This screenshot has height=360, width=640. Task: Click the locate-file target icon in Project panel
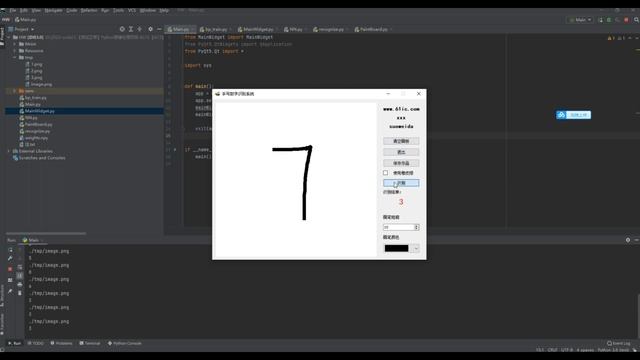point(122,29)
